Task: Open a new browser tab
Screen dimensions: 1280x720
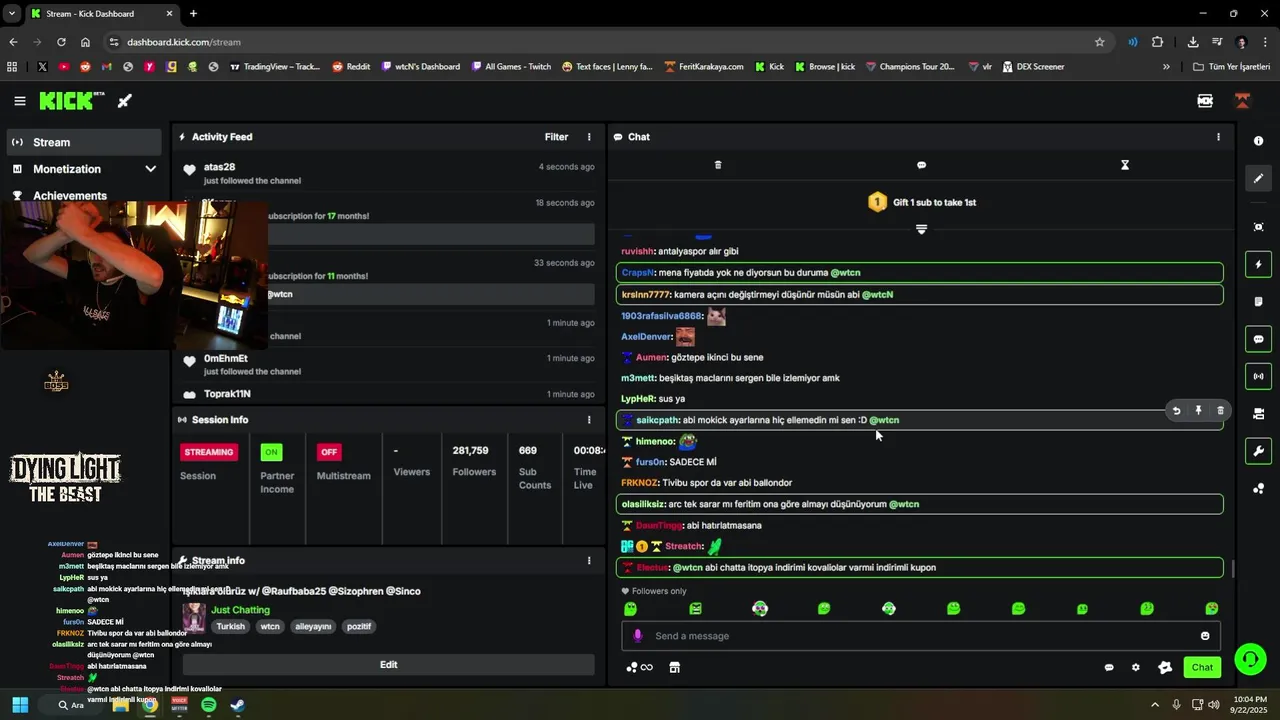Action: coord(193,14)
